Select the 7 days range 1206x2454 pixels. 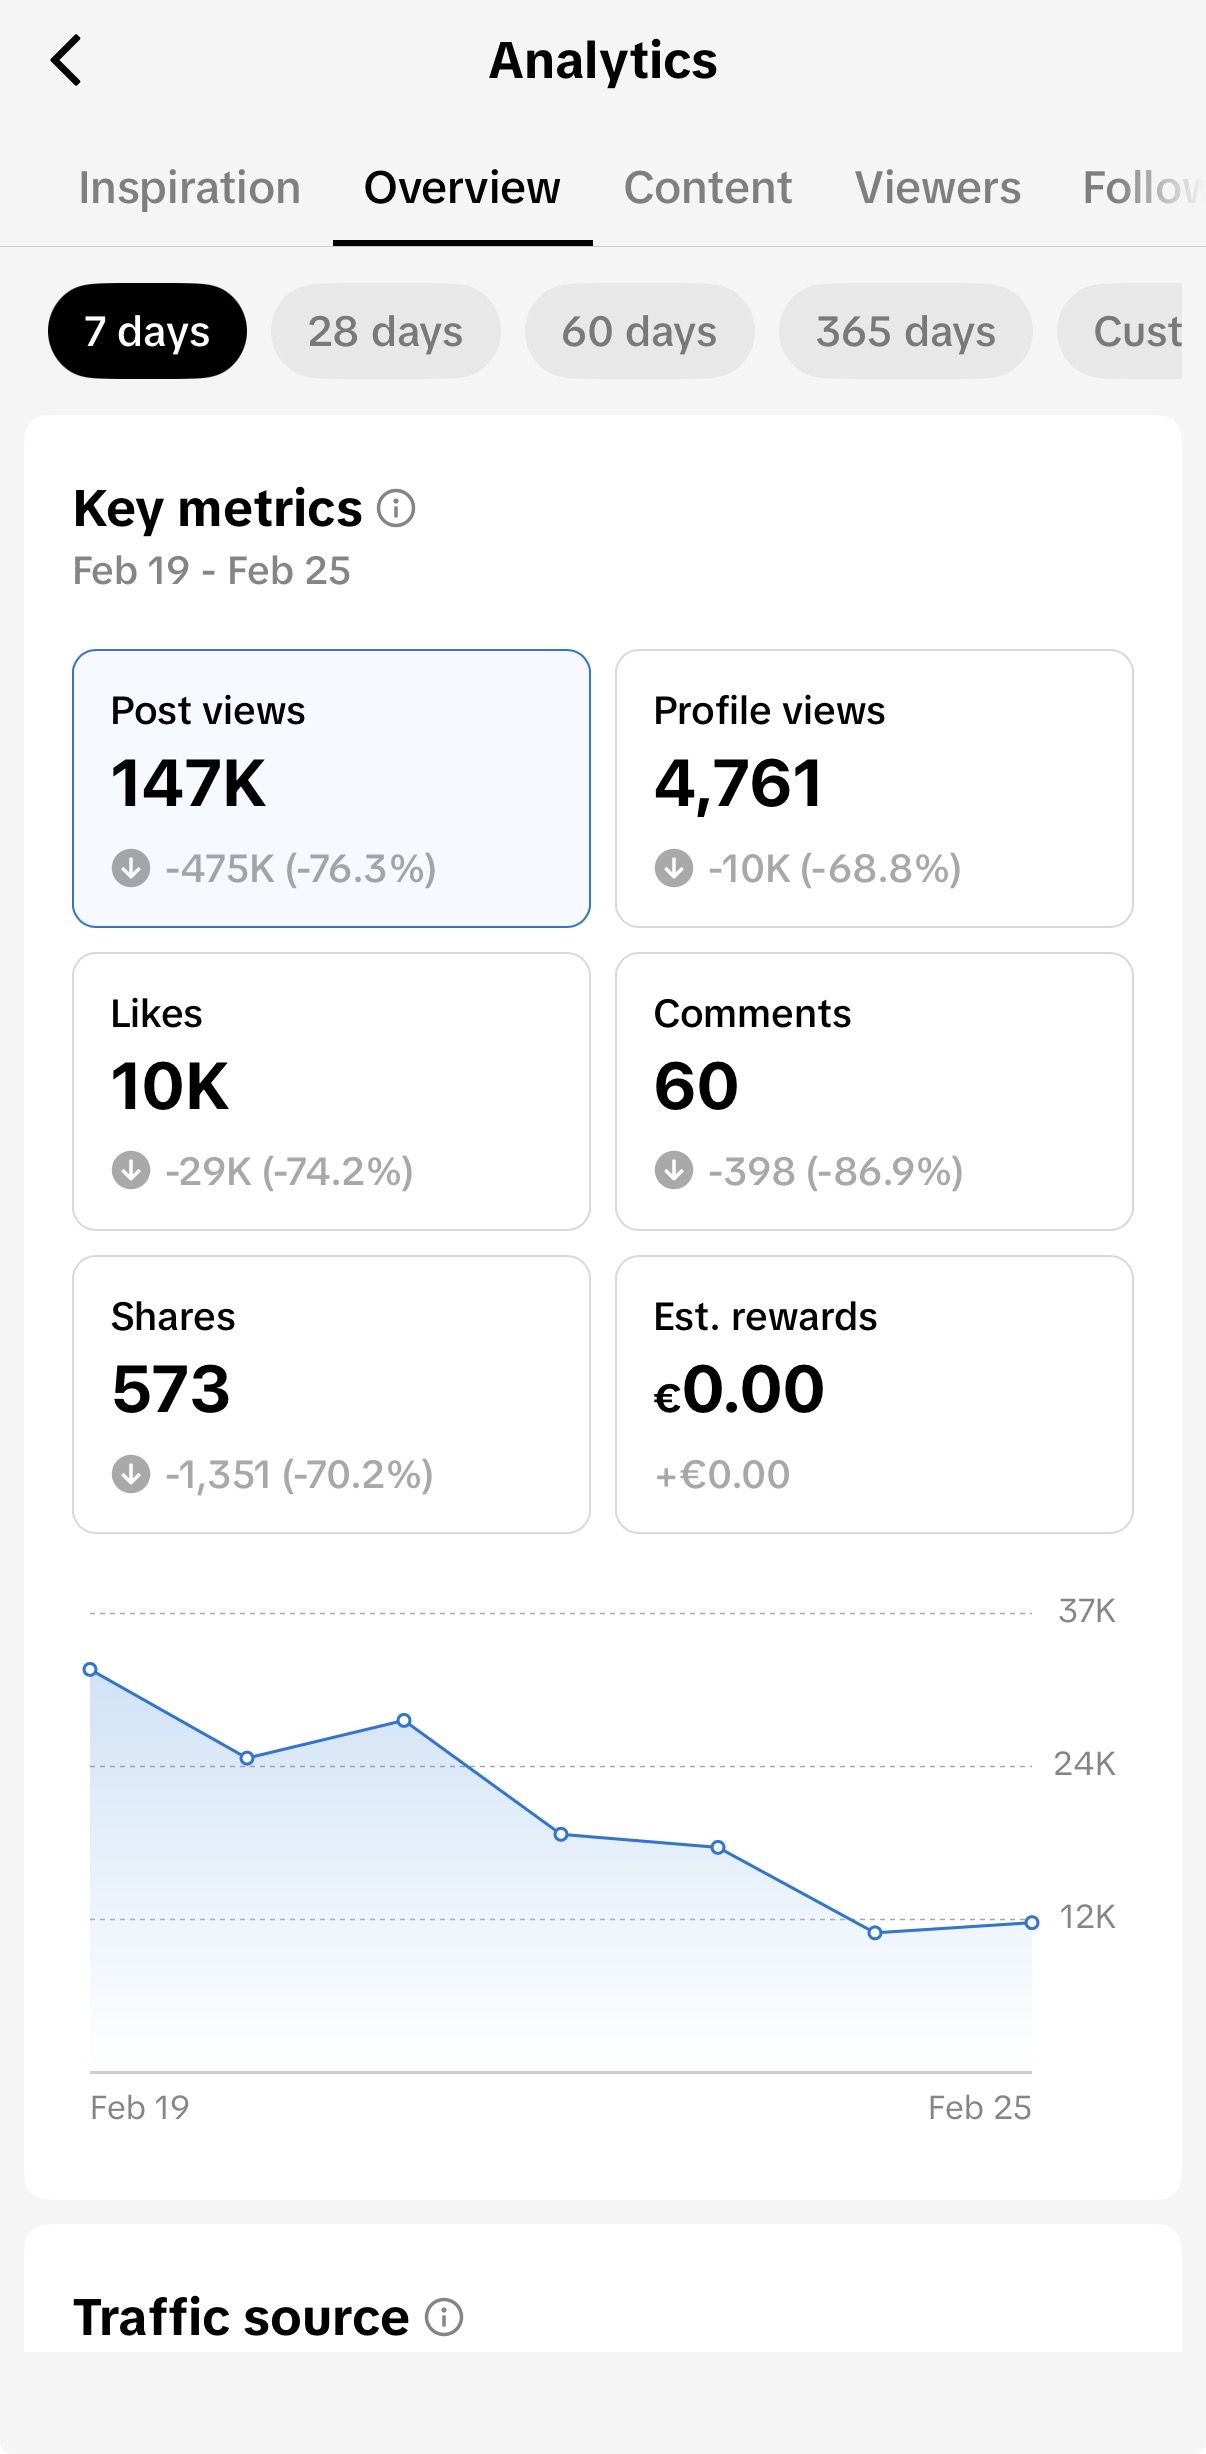(x=147, y=331)
